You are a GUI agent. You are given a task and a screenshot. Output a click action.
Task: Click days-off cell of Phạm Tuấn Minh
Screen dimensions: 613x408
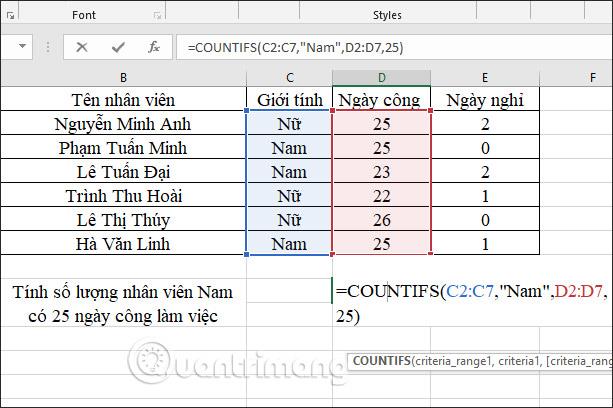485,147
